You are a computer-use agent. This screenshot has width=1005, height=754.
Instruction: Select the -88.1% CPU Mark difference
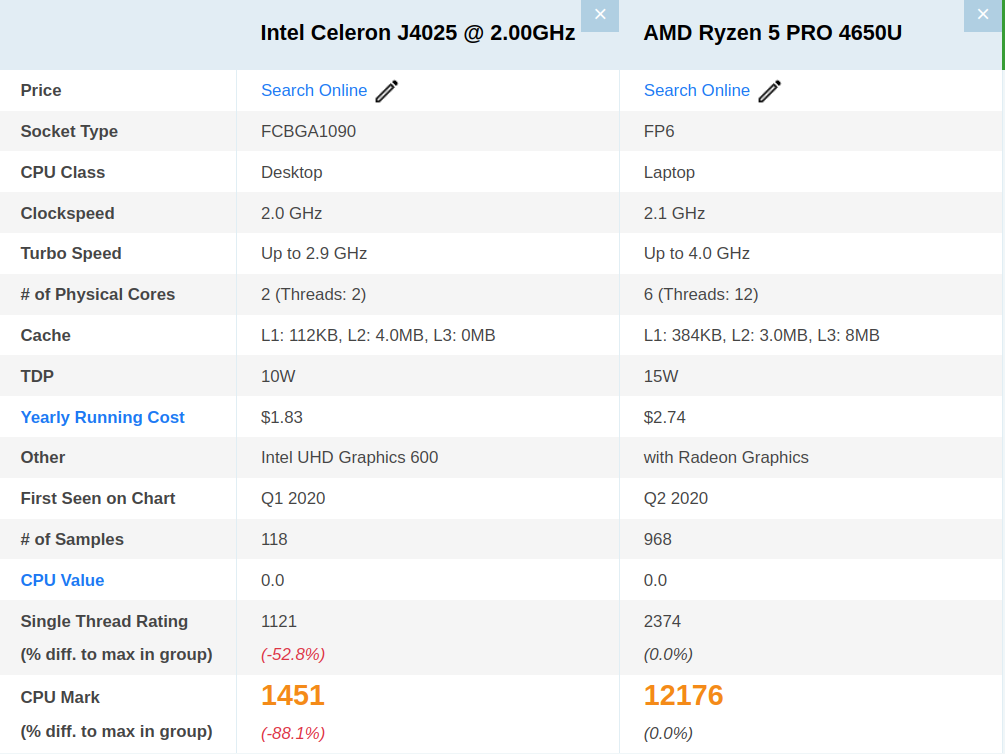point(293,733)
